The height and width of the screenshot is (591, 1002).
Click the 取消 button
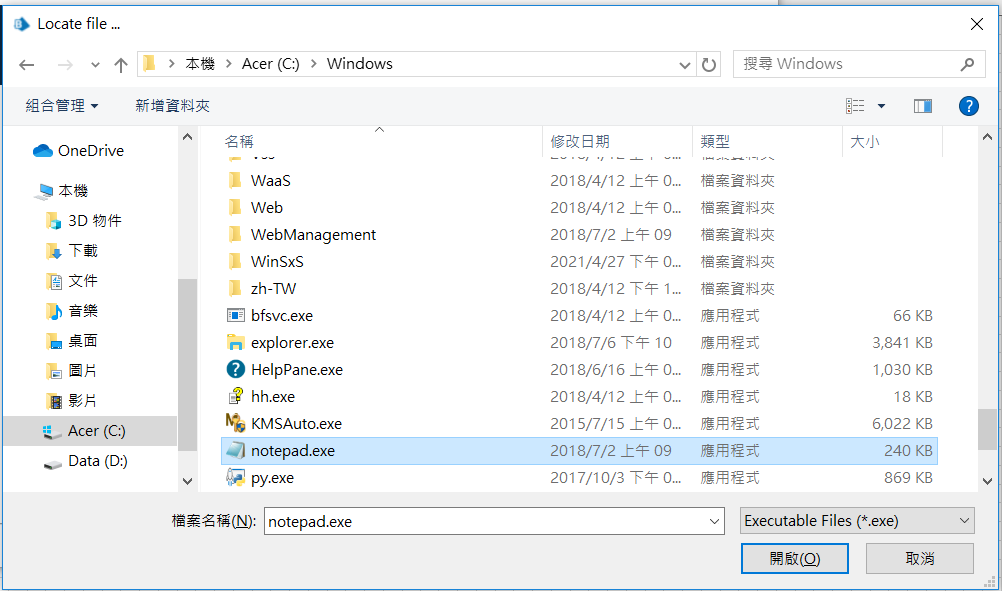[x=920, y=558]
